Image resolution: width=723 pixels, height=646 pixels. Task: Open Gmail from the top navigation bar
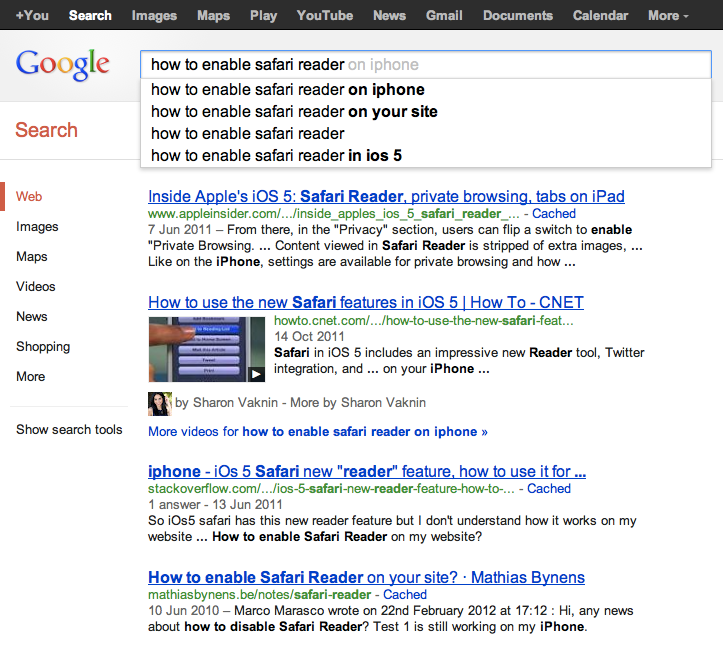point(444,15)
